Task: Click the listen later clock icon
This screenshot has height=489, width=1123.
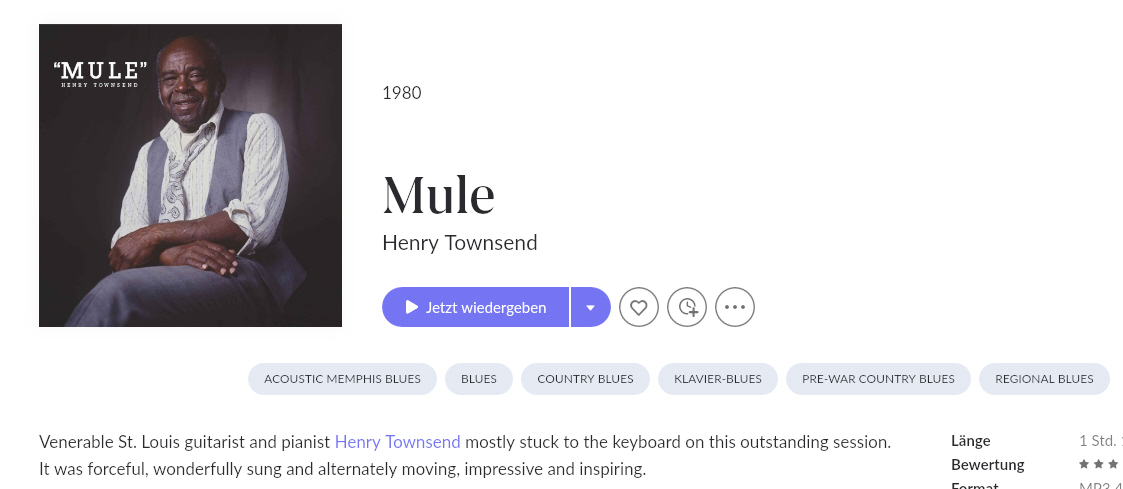Action: pos(687,307)
